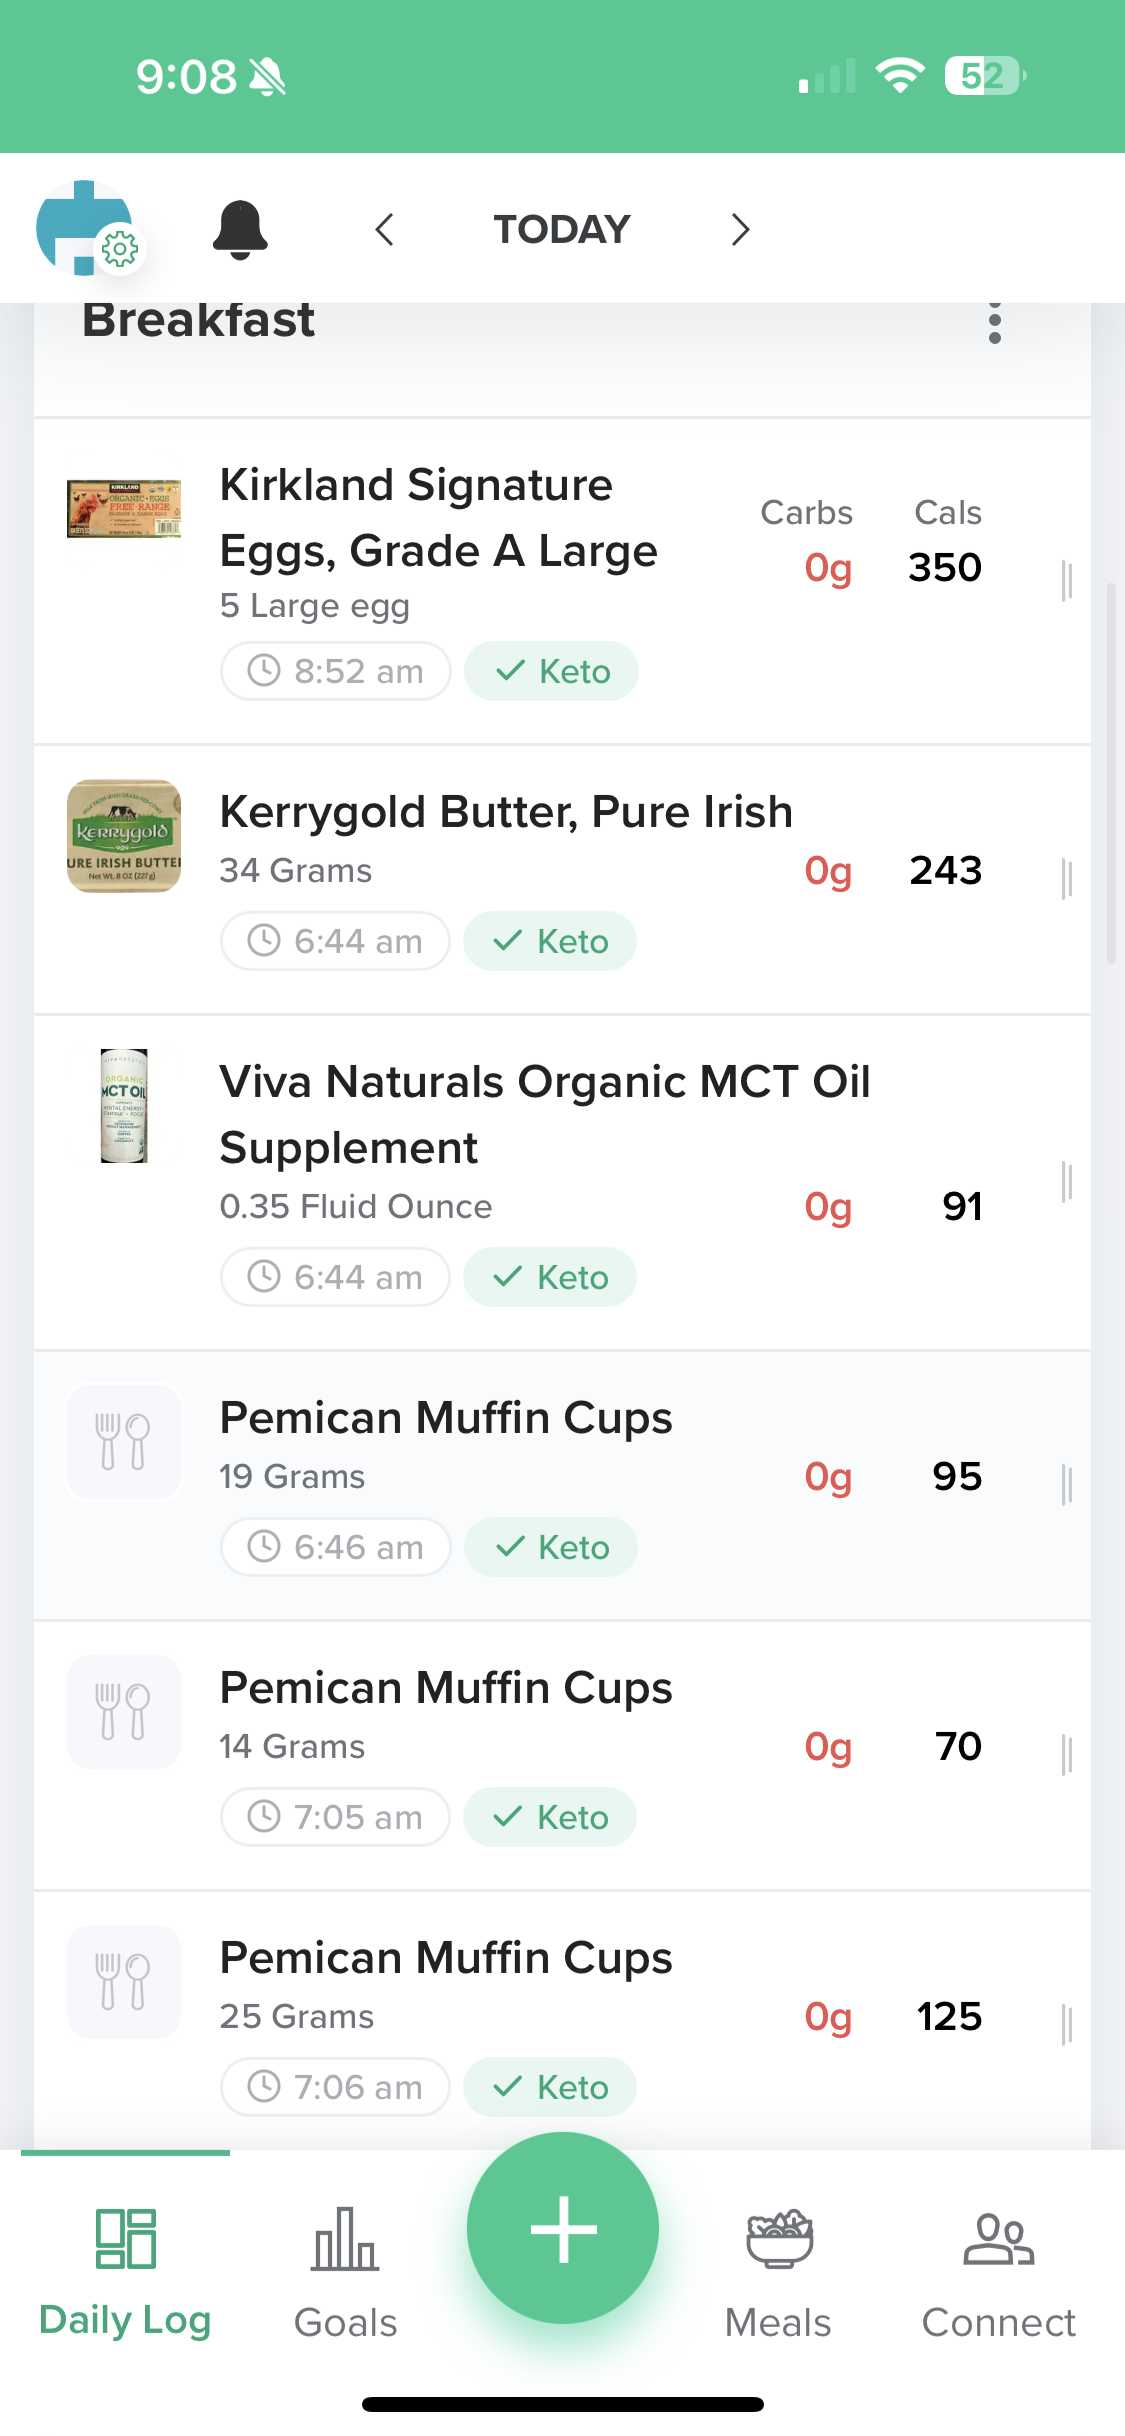Toggle Keto tag on Kirkland eggs

[552, 671]
